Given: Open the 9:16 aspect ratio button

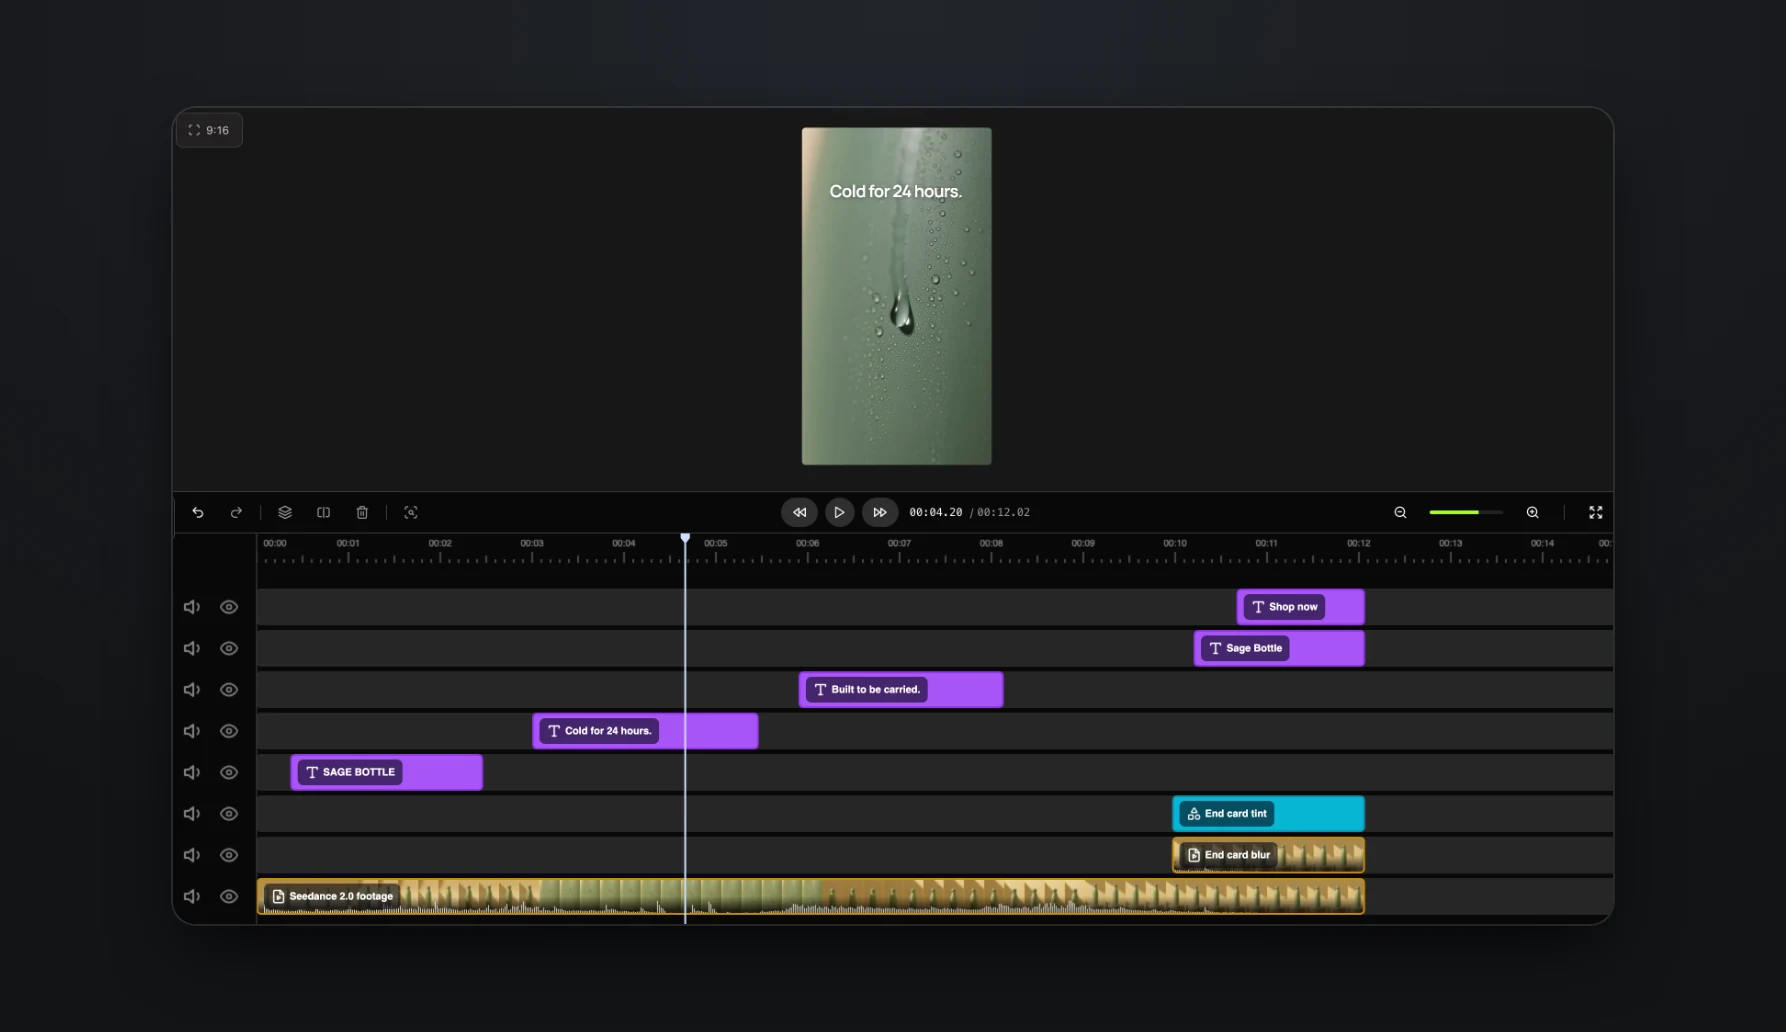Looking at the screenshot, I should click(209, 130).
